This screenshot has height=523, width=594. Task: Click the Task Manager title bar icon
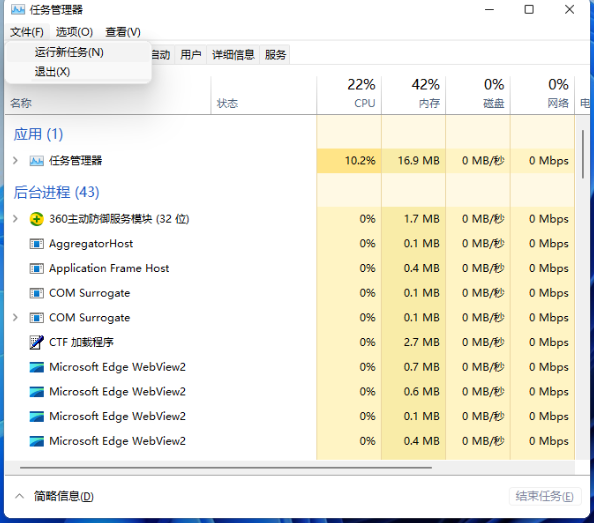point(18,9)
